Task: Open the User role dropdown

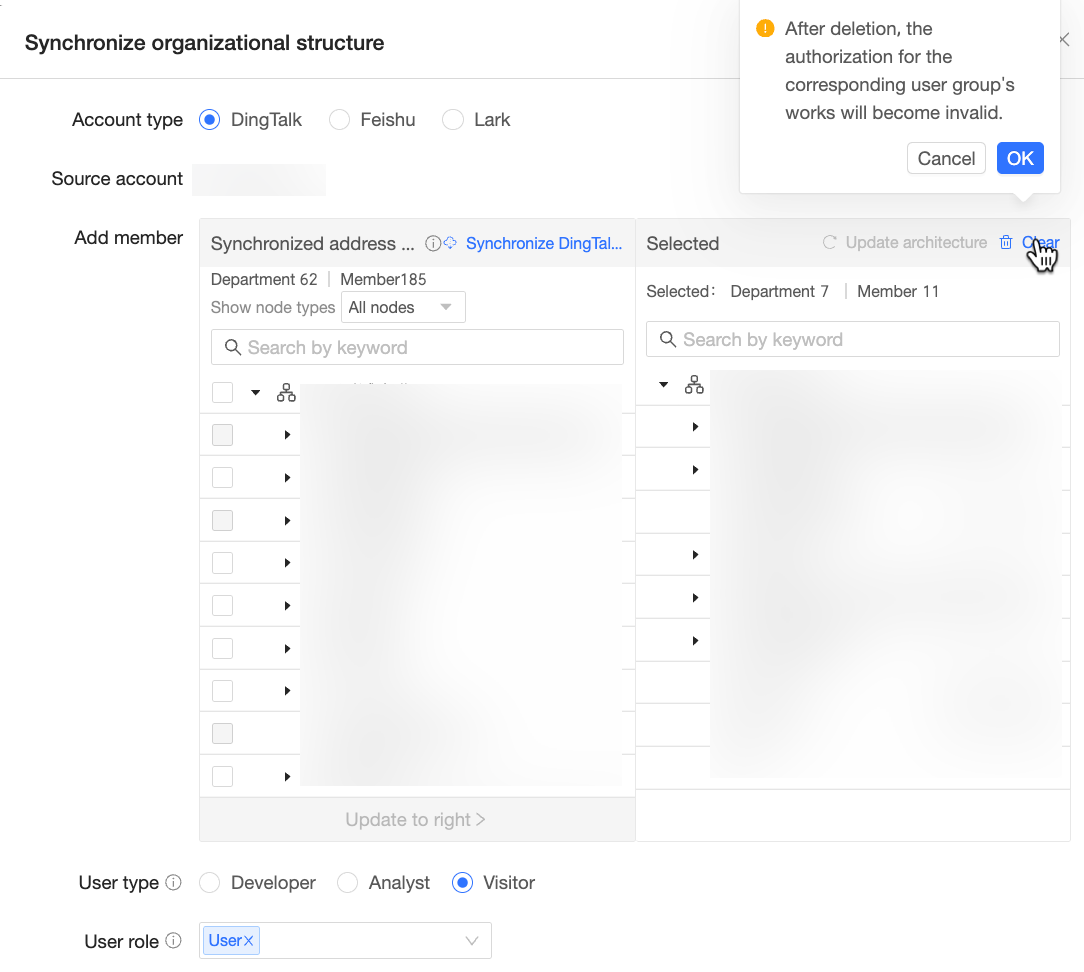Action: [346, 941]
